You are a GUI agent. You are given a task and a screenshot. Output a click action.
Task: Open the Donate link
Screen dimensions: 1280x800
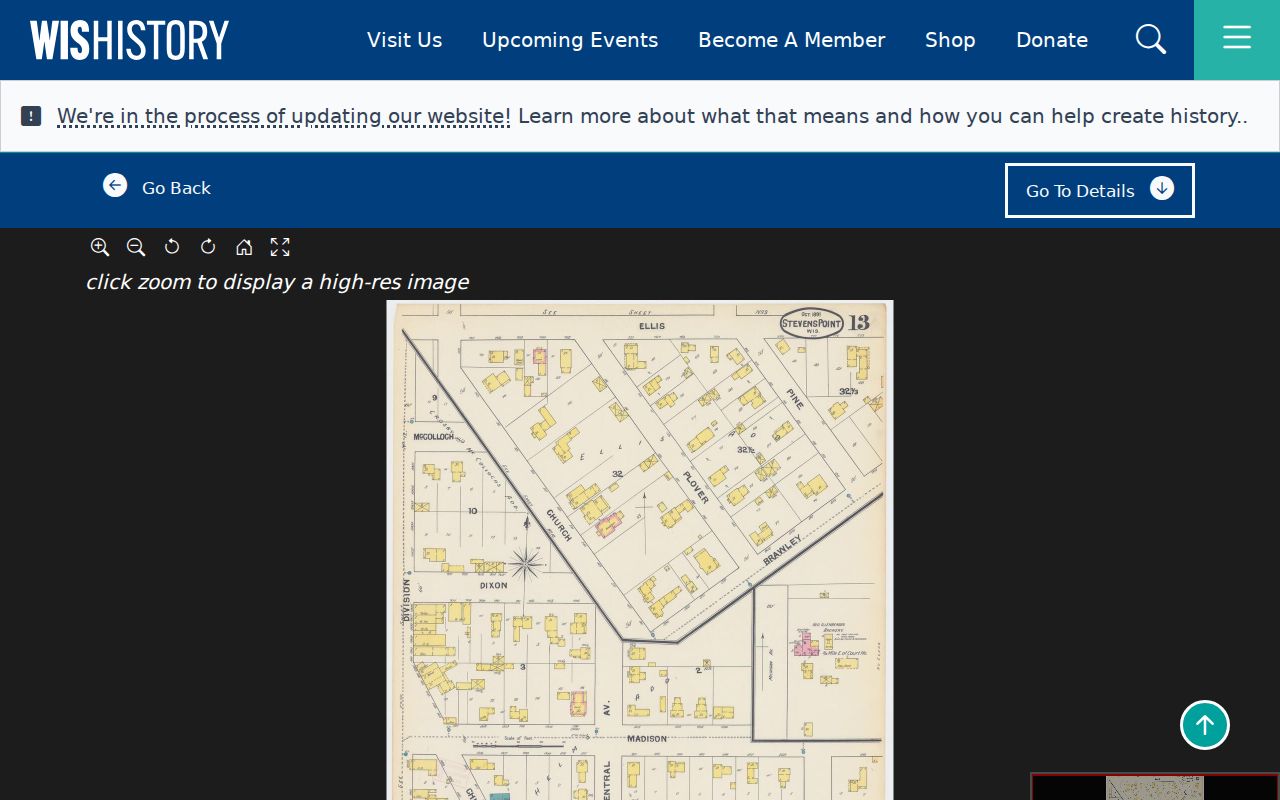coord(1052,40)
